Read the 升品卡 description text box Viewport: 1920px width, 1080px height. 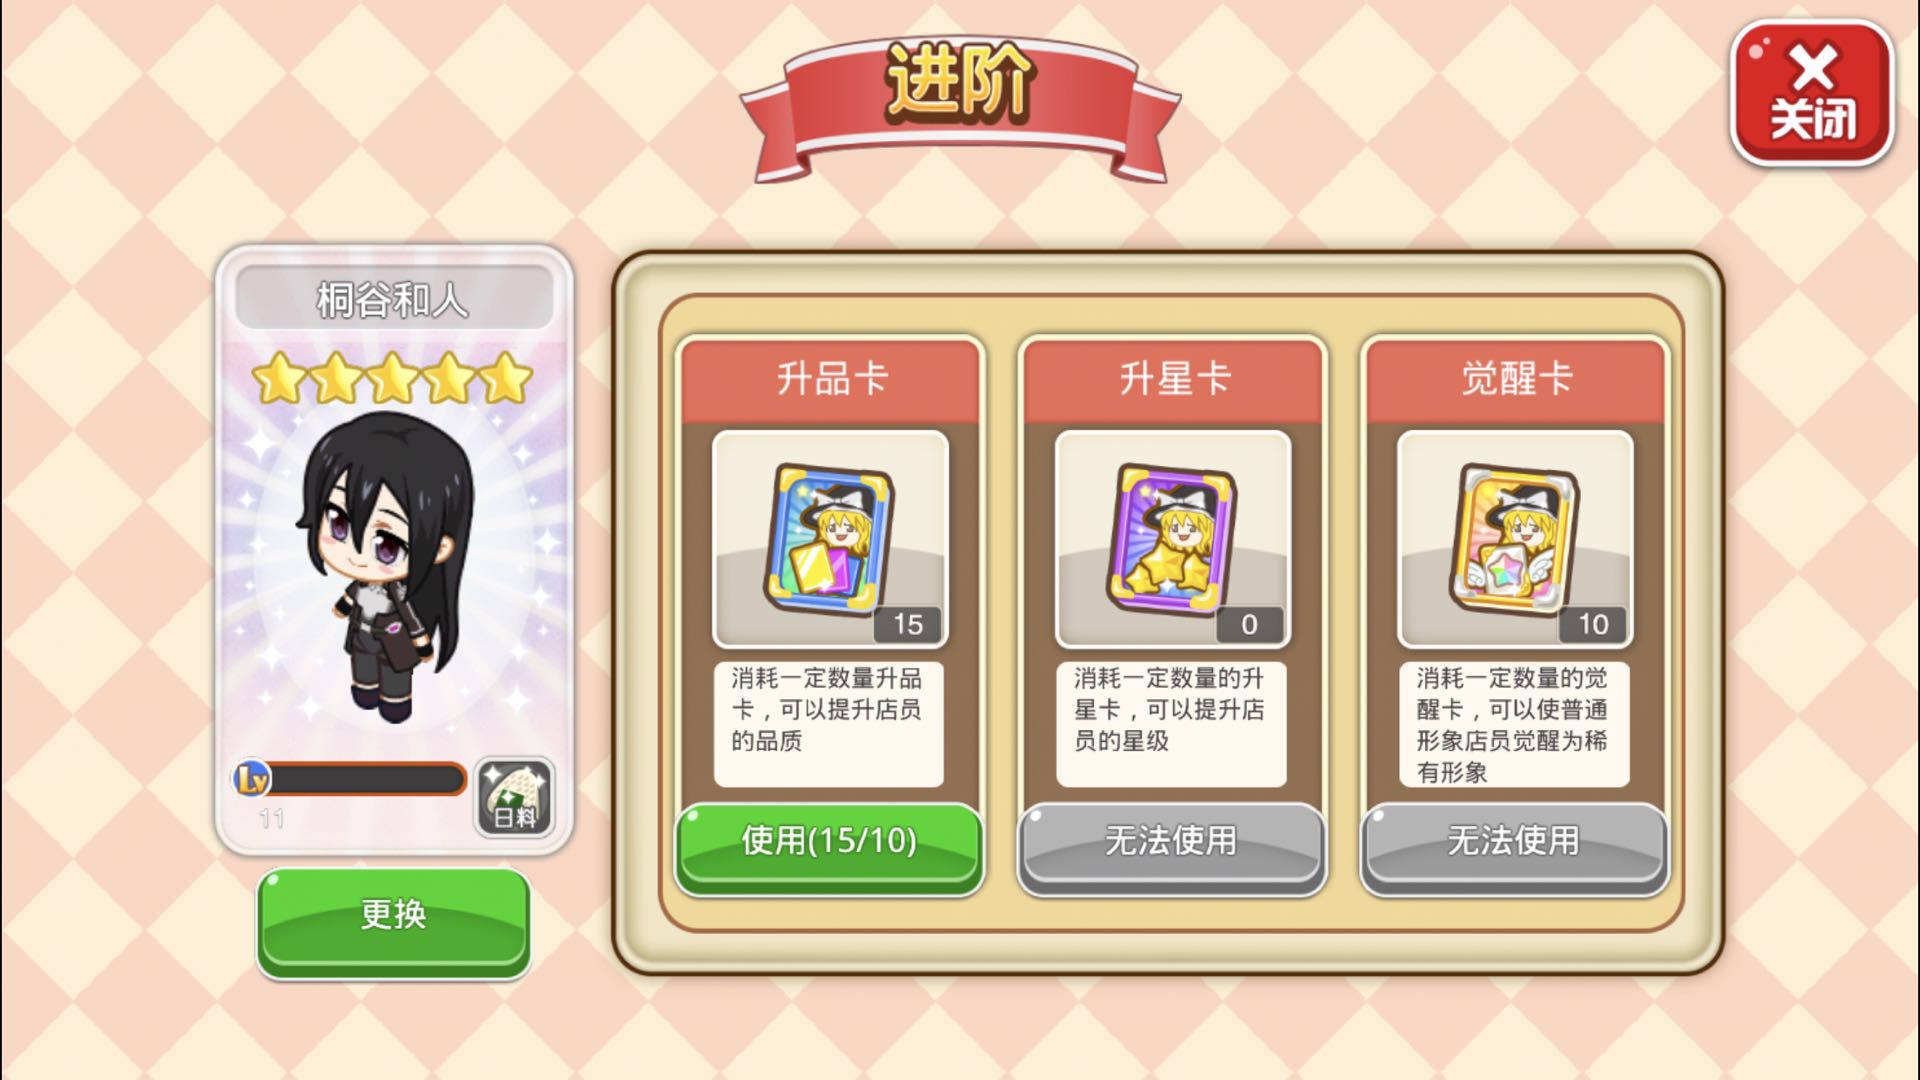[829, 724]
